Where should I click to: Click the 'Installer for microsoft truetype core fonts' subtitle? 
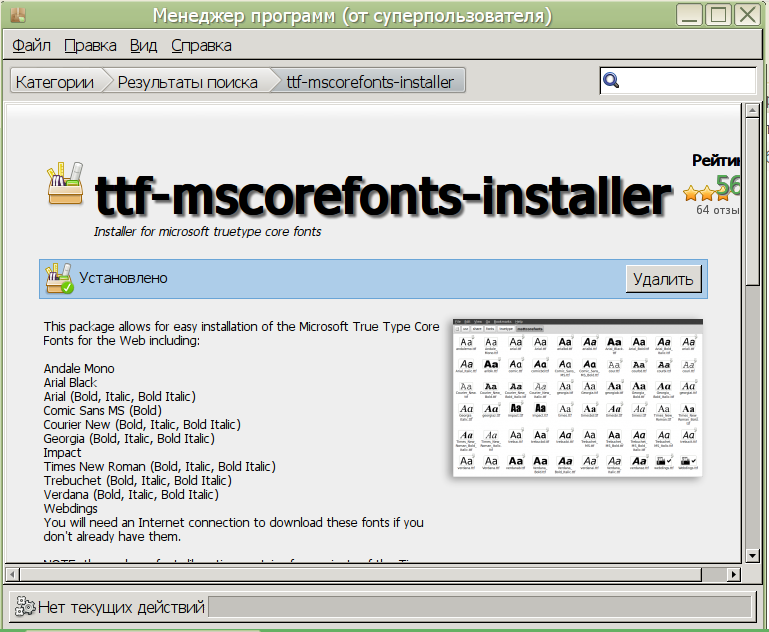point(207,231)
